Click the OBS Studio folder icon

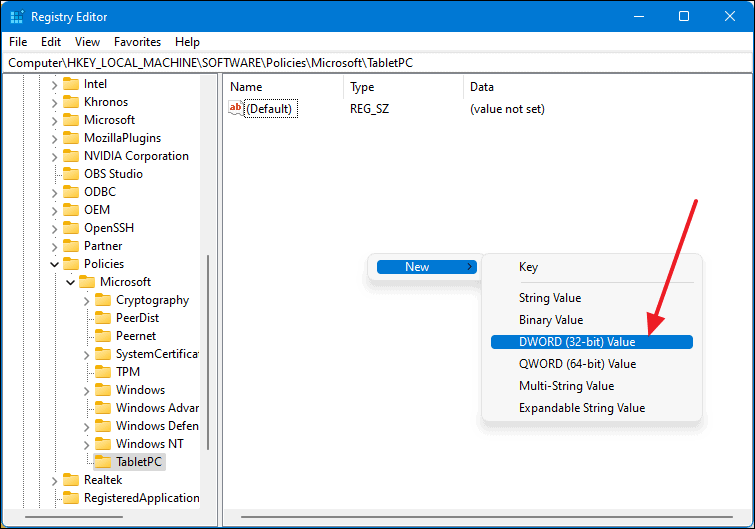[x=71, y=174]
